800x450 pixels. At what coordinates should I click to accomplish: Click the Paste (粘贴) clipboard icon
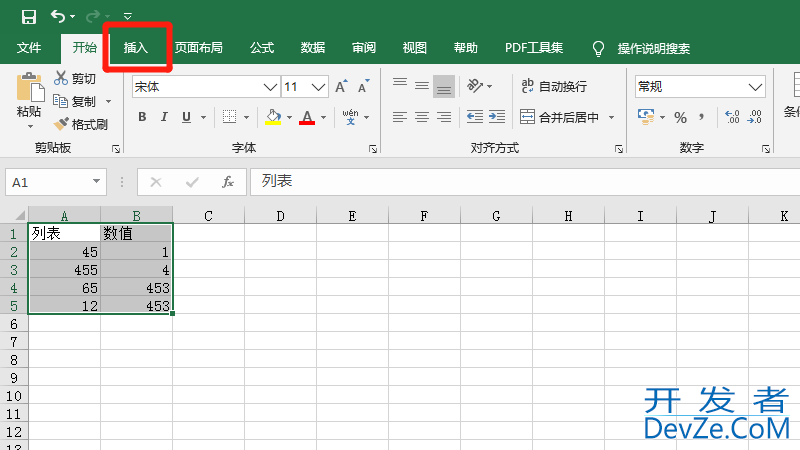click(x=30, y=87)
